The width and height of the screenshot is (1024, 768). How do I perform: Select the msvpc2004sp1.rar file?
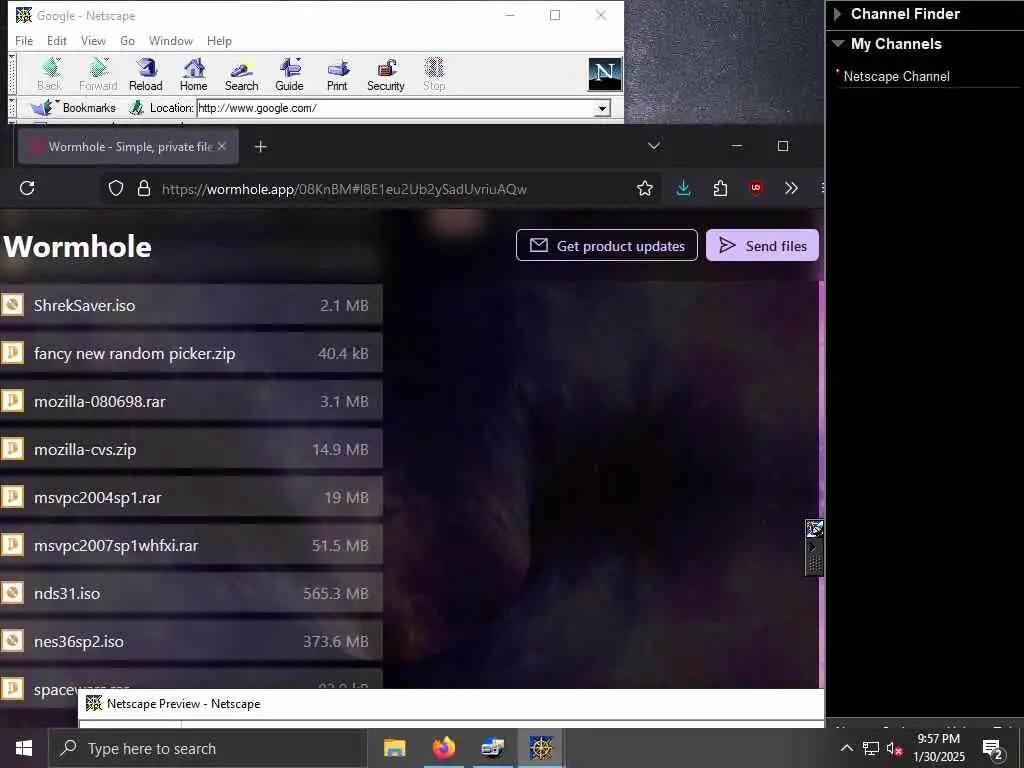point(191,497)
